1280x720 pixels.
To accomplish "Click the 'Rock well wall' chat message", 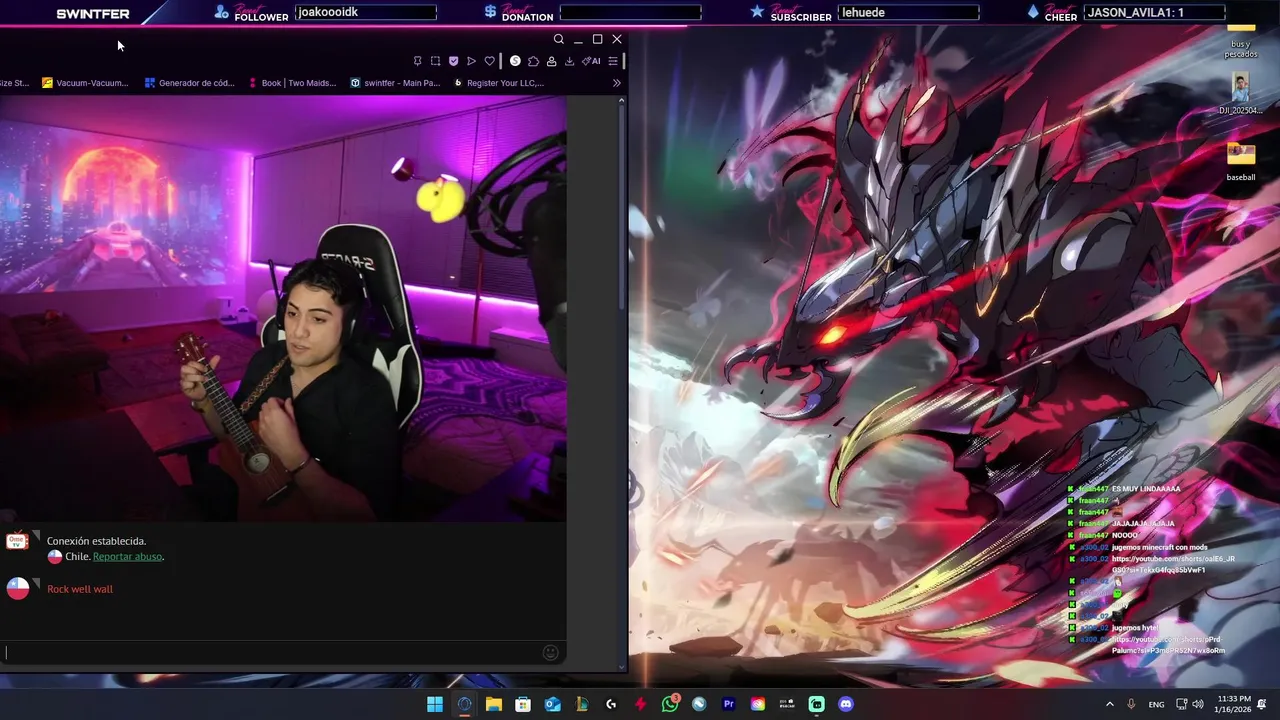I will (80, 589).
